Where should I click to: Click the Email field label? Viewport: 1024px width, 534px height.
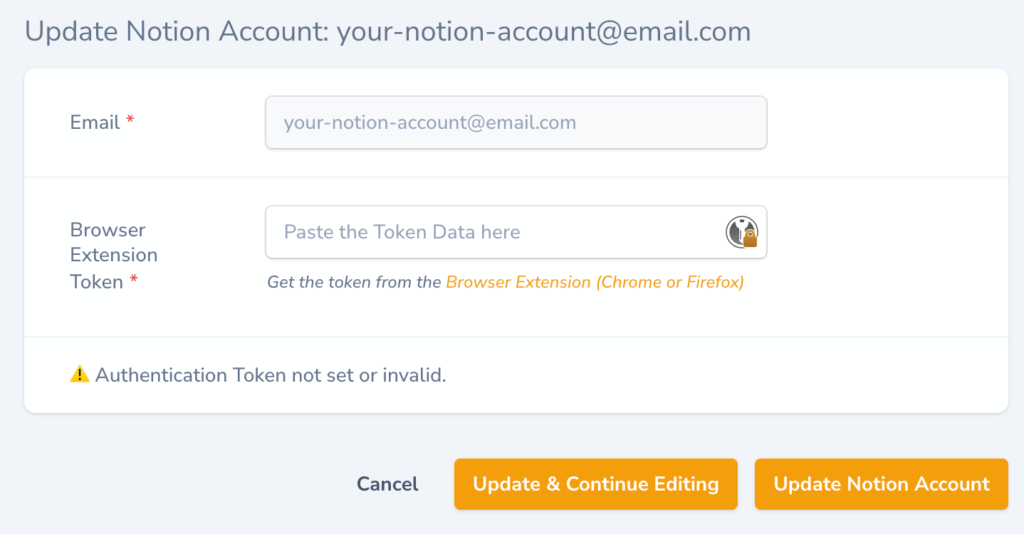click(95, 122)
